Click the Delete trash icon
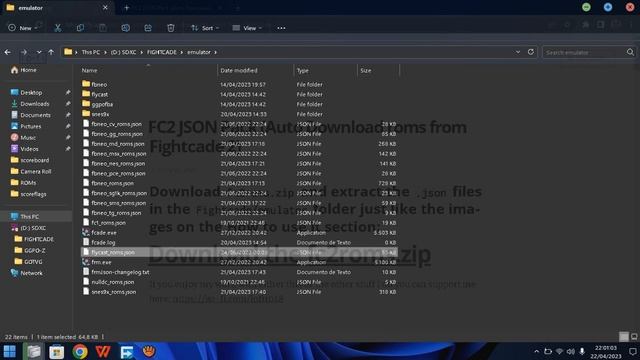The height and width of the screenshot is (360, 640). pos(171,28)
